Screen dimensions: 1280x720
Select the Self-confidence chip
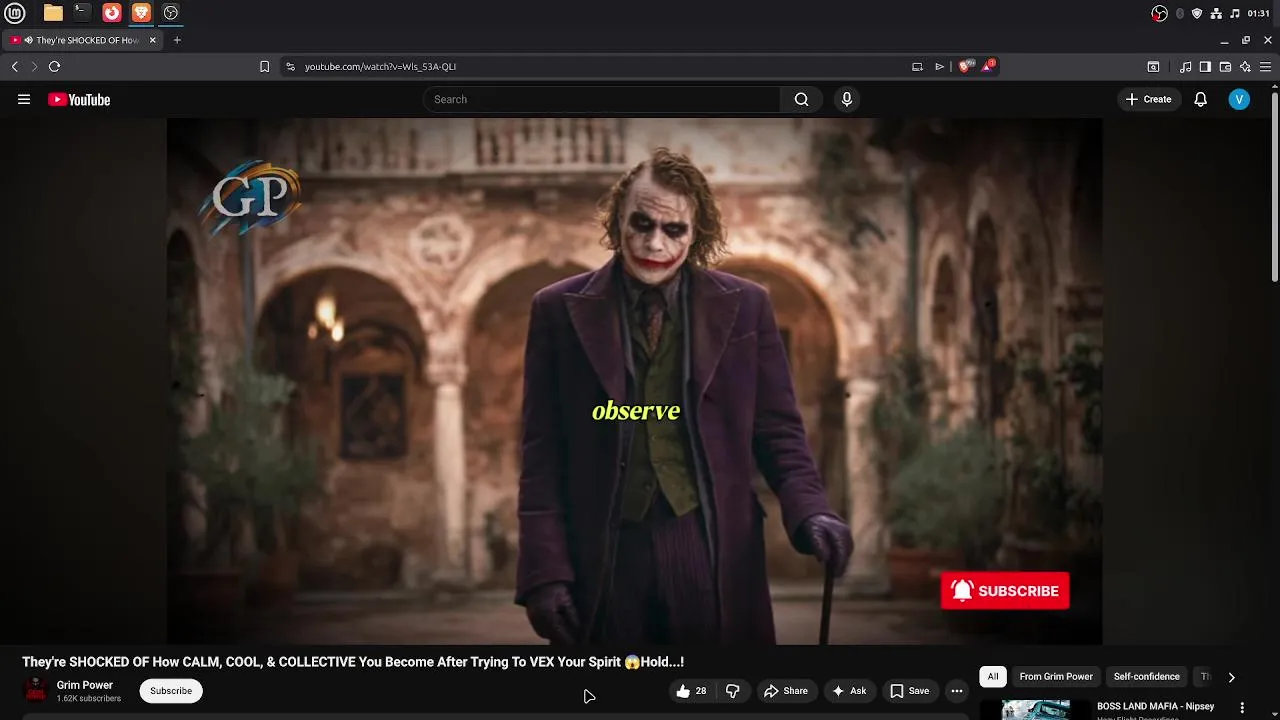click(x=1146, y=676)
